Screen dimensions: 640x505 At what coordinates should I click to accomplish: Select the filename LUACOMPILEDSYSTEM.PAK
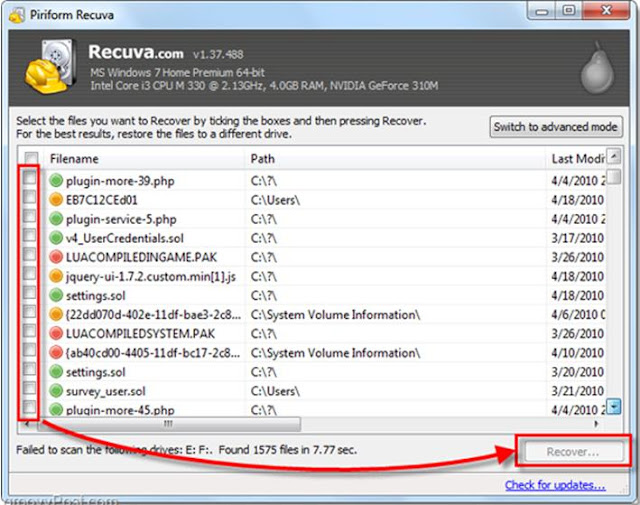point(140,334)
